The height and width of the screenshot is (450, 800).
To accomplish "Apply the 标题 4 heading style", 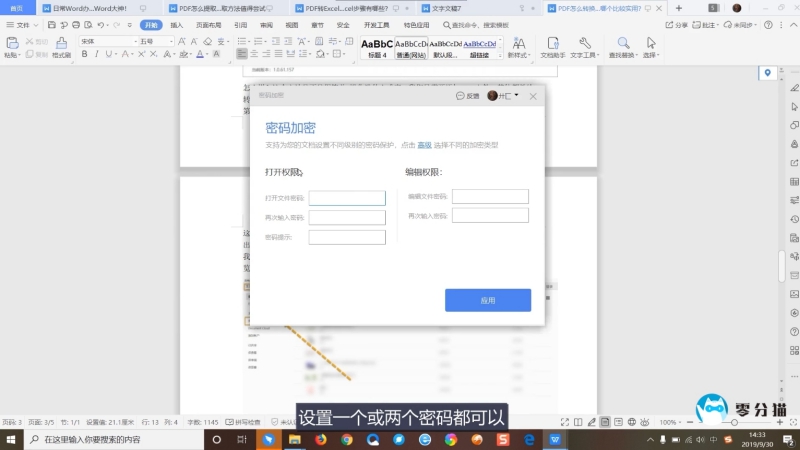I will point(377,47).
